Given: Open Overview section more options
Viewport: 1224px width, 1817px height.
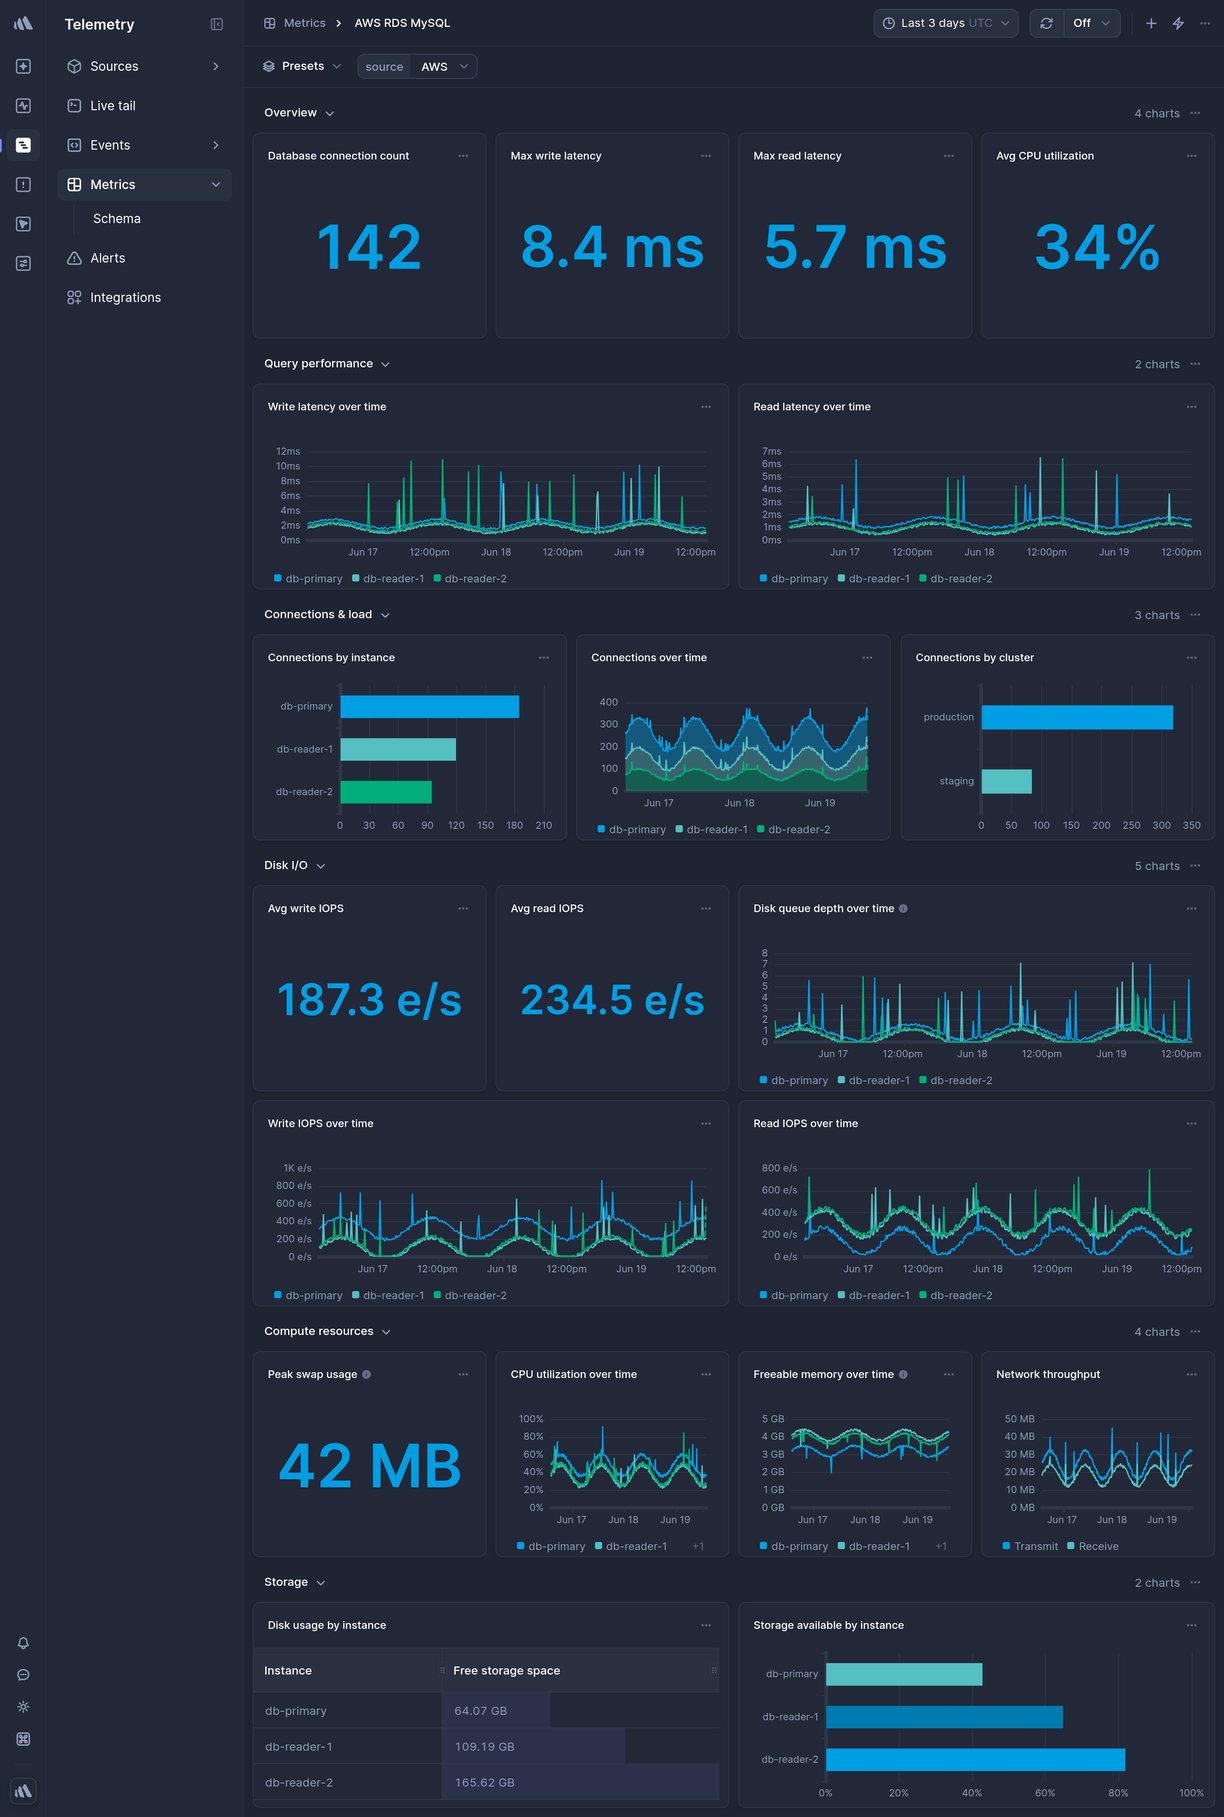Looking at the screenshot, I should click(1195, 113).
